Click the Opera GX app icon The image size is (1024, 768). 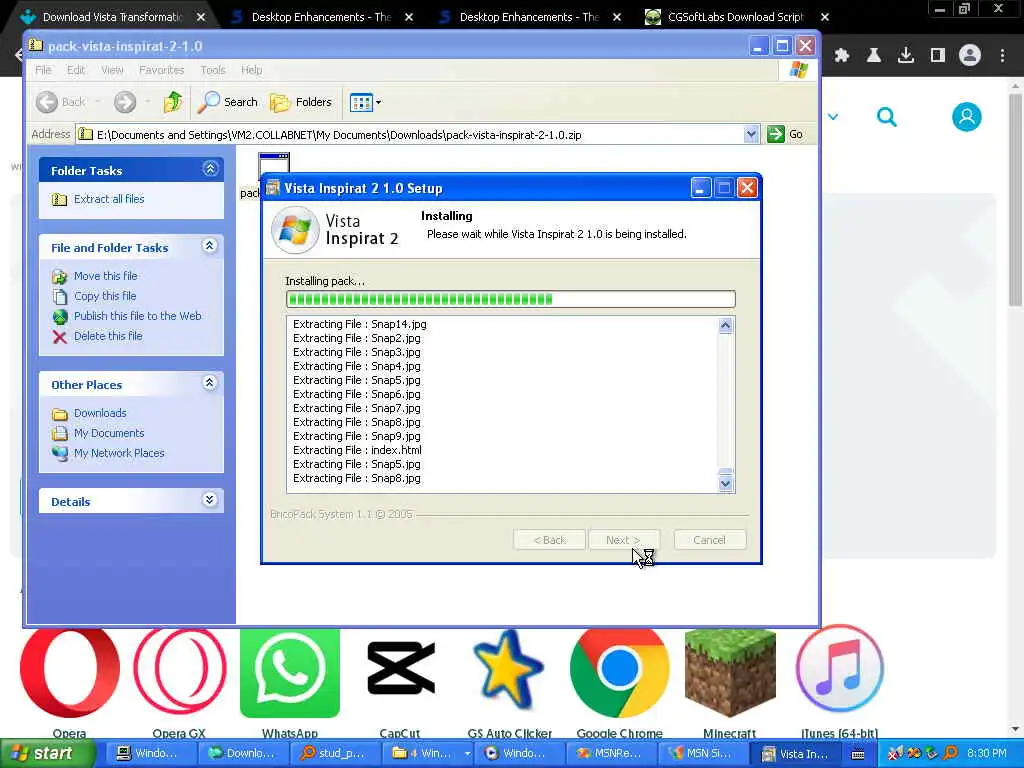click(180, 671)
